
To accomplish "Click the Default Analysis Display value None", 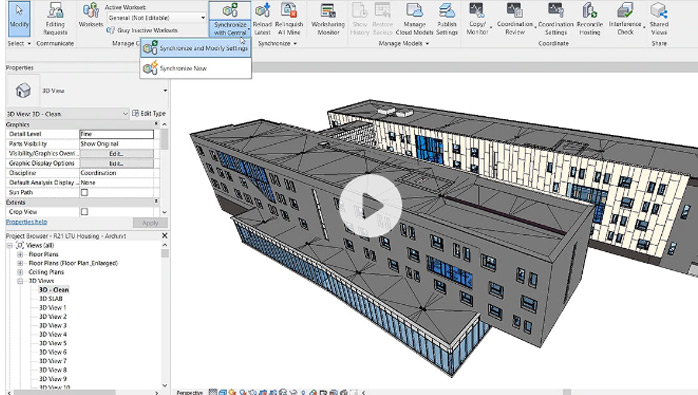I will click(117, 183).
